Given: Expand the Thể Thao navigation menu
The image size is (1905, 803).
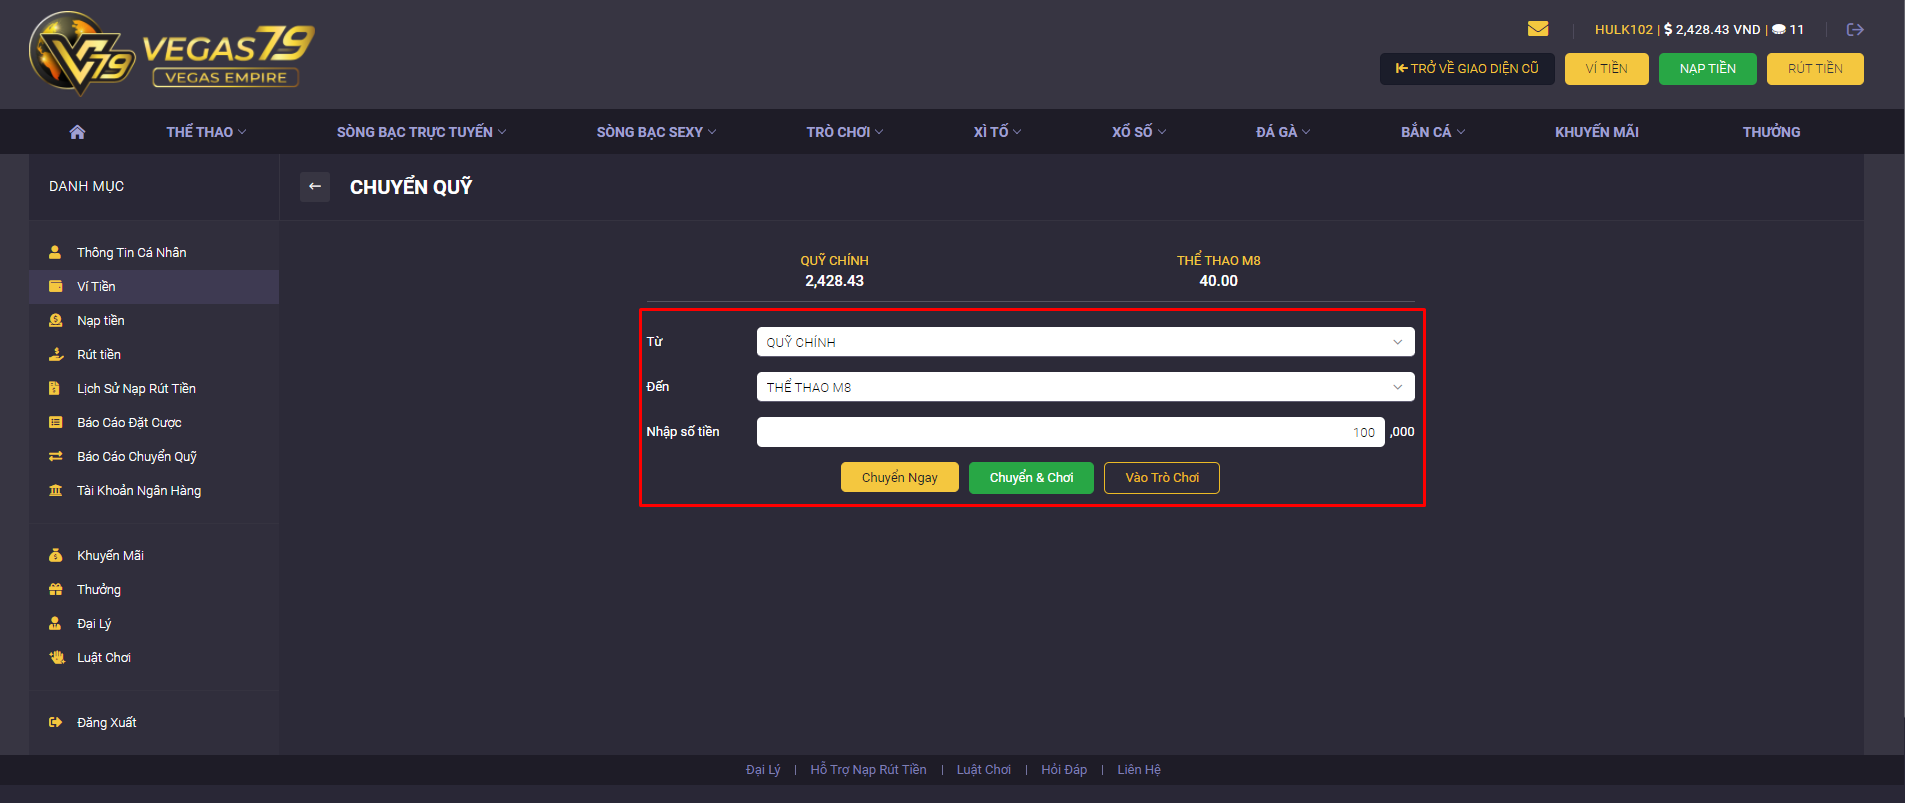Looking at the screenshot, I should (x=206, y=132).
